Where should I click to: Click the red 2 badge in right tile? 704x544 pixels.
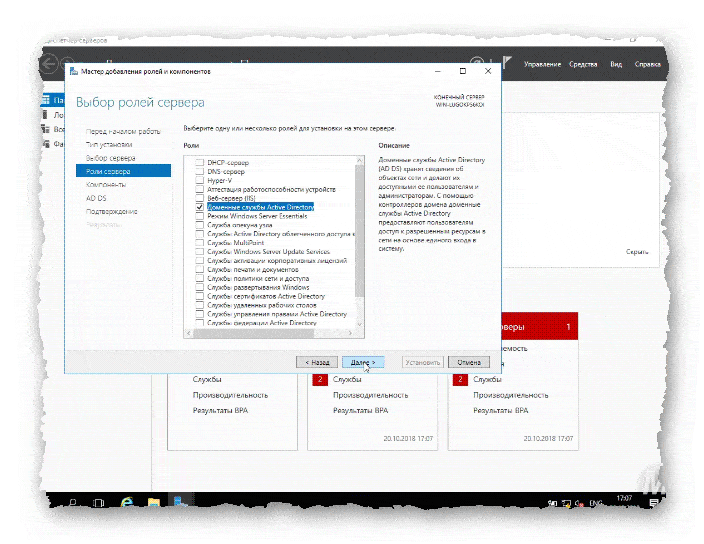click(460, 379)
